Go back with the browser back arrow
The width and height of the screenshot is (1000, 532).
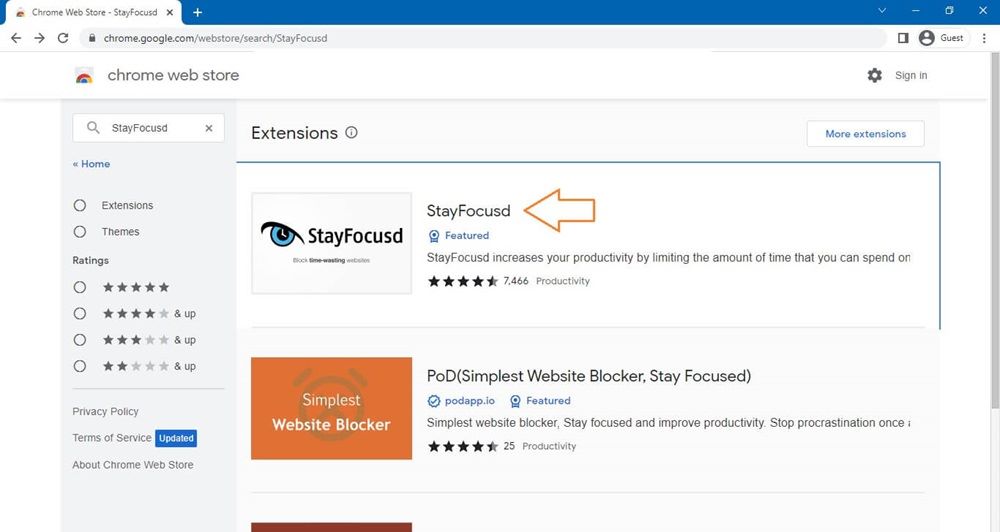click(16, 38)
